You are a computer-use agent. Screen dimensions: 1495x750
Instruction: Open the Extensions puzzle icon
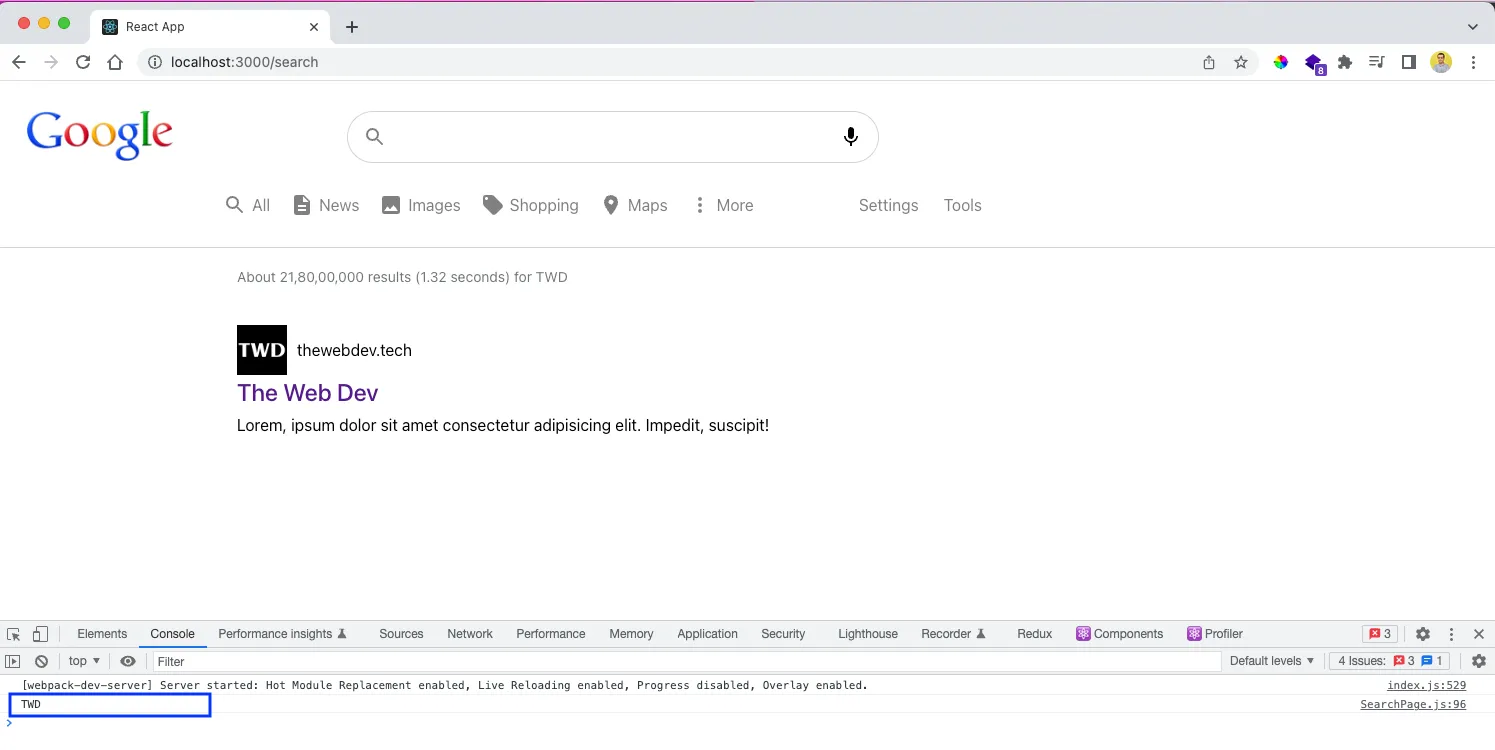1345,62
